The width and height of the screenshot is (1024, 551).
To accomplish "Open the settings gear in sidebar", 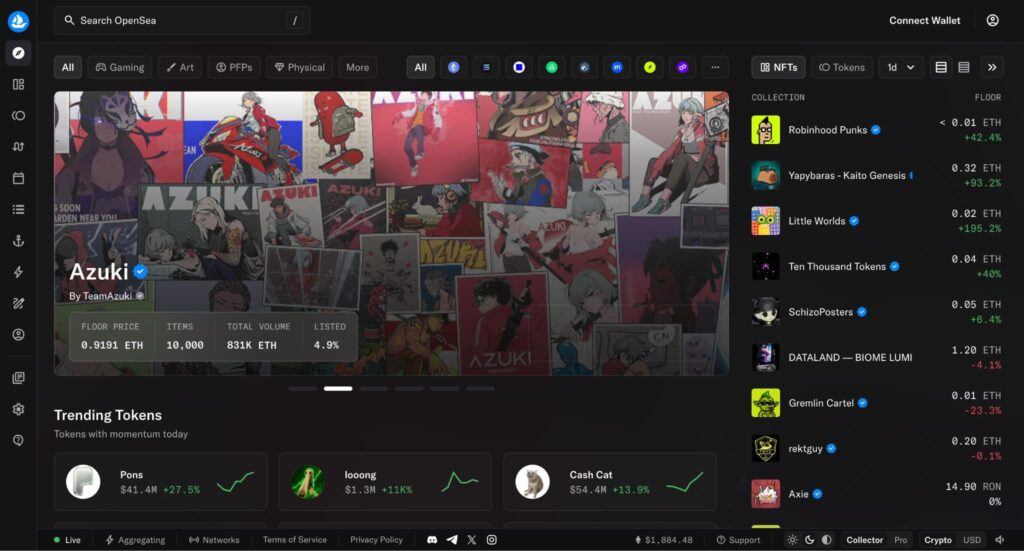I will (x=18, y=409).
